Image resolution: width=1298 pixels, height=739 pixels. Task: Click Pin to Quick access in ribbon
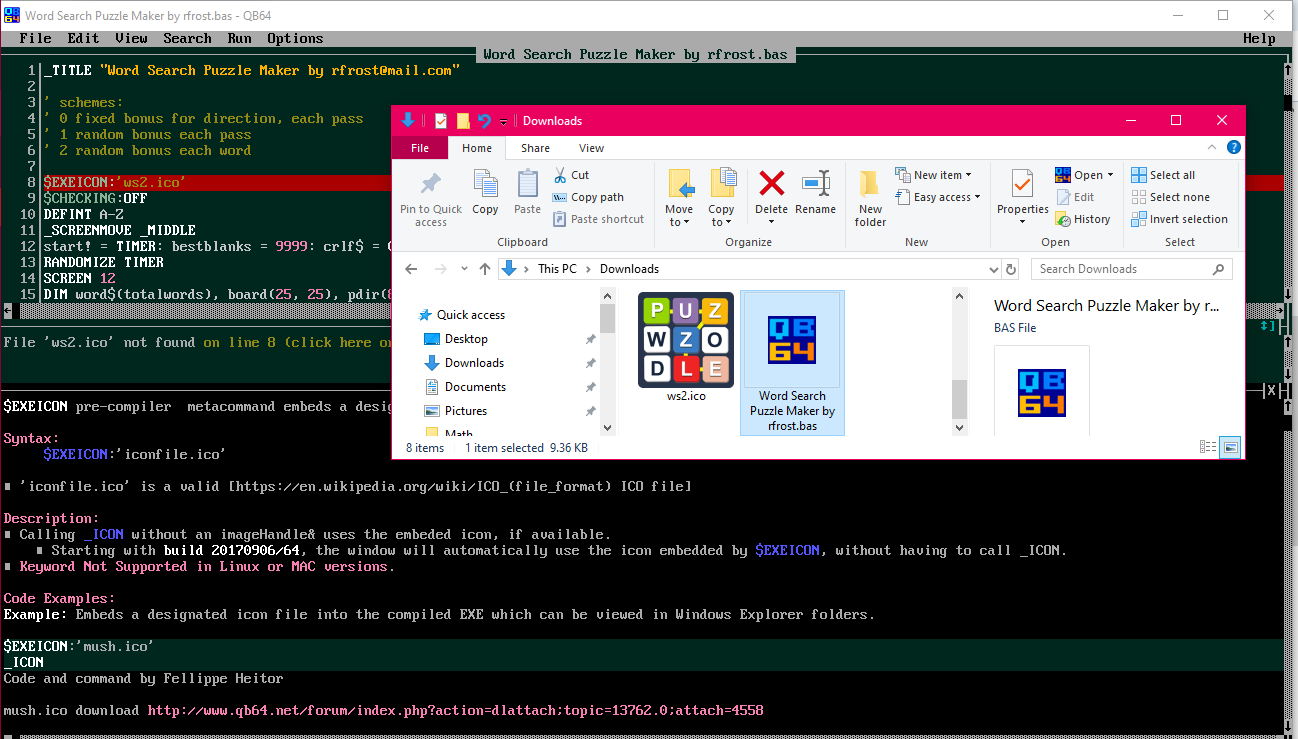pyautogui.click(x=431, y=199)
